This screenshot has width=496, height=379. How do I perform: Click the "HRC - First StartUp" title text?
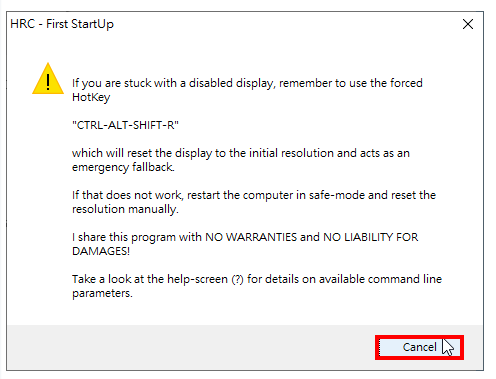pos(62,24)
